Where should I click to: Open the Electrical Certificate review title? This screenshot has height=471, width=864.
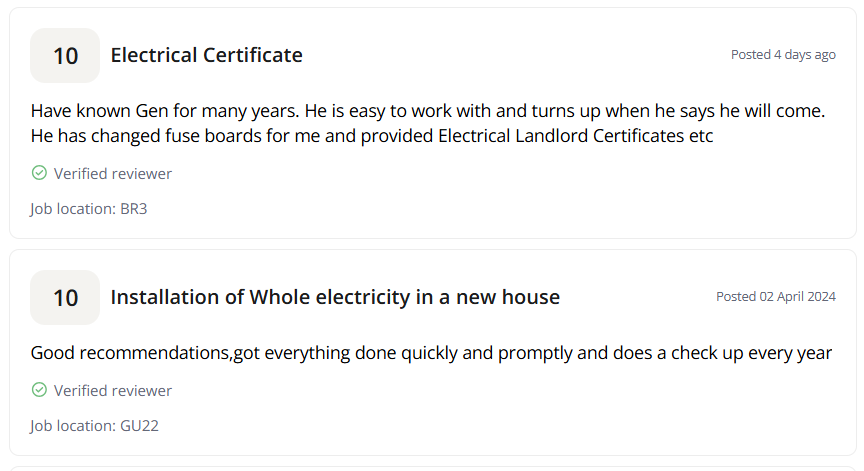click(207, 55)
